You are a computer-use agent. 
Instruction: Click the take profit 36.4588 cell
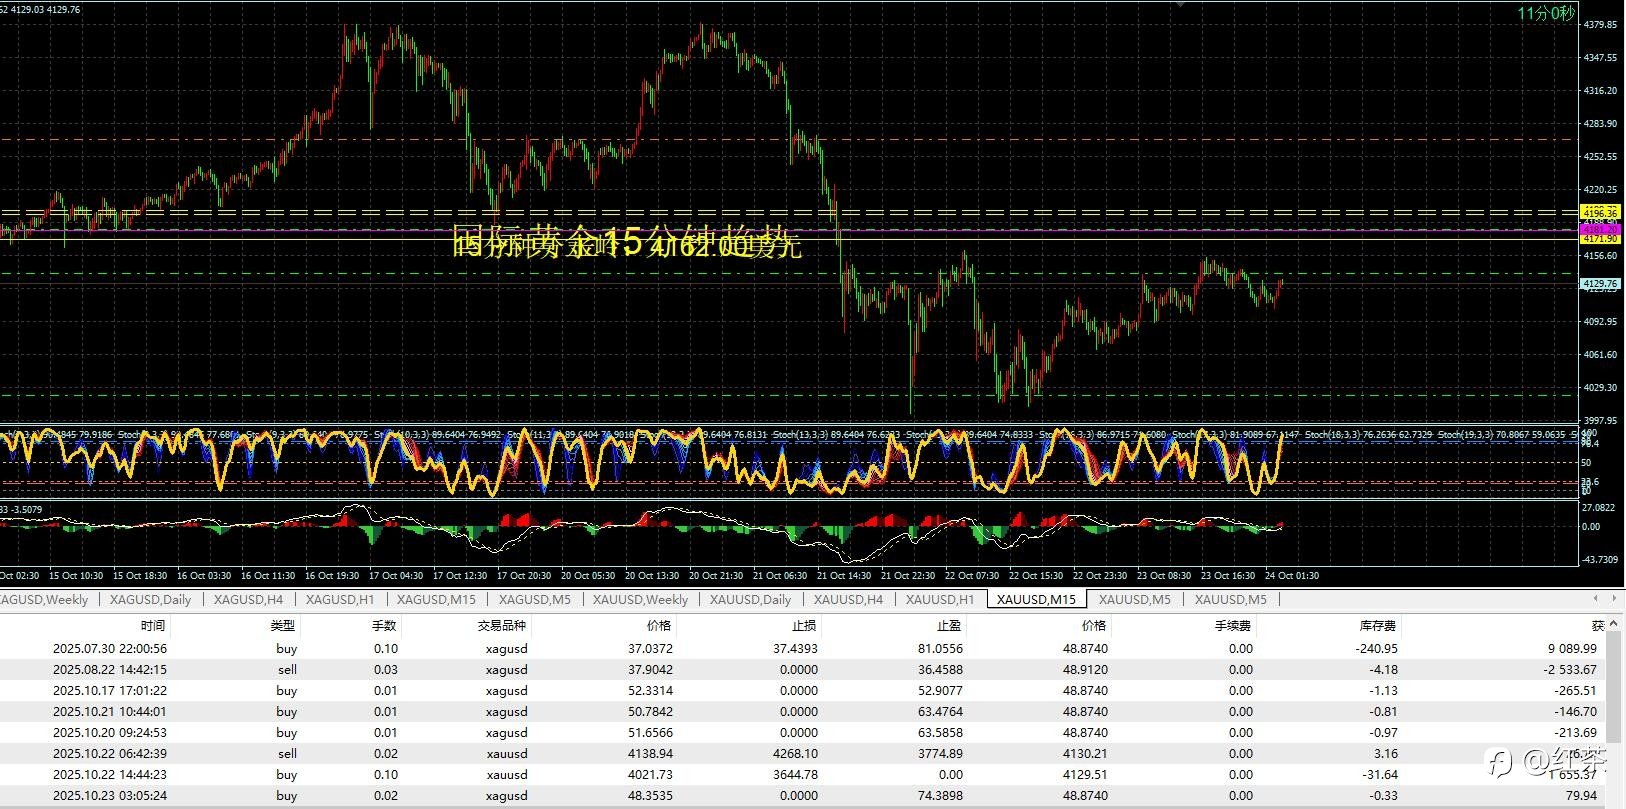pos(940,669)
